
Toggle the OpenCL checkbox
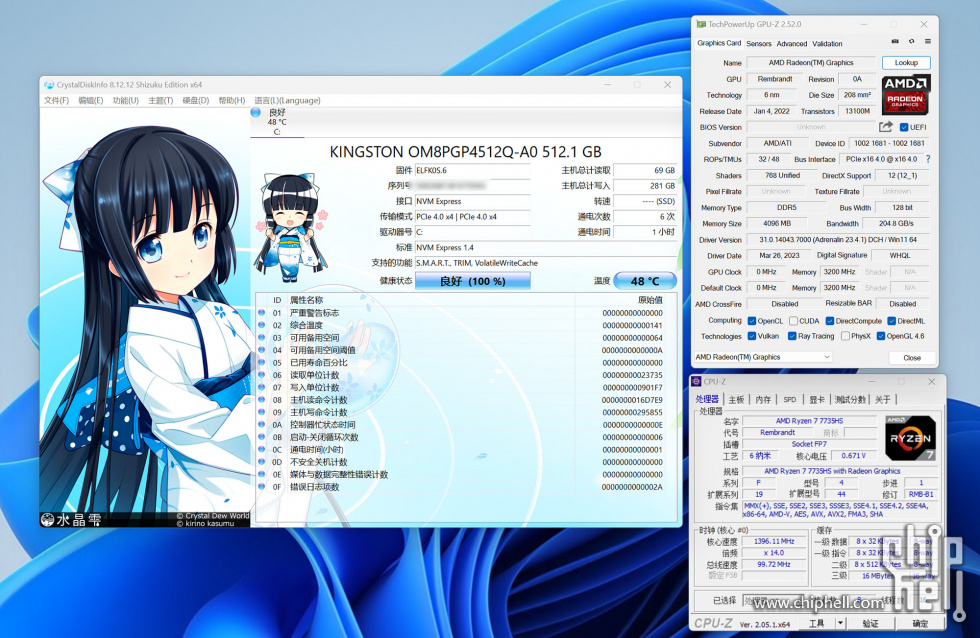pyautogui.click(x=752, y=321)
